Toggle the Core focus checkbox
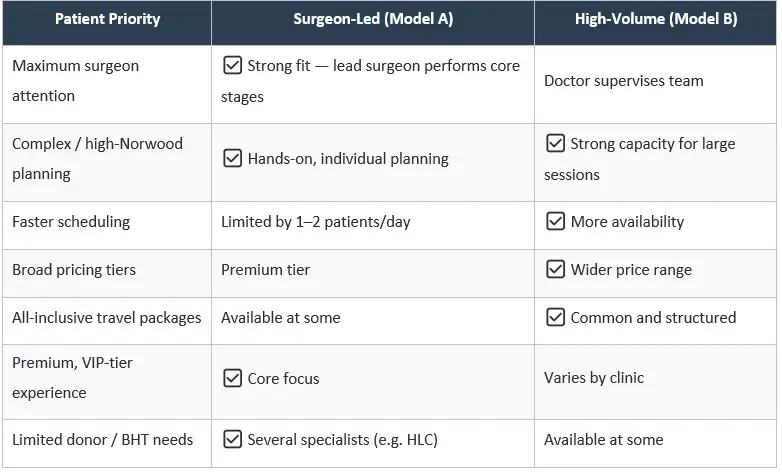The height and width of the screenshot is (473, 782). click(x=232, y=378)
